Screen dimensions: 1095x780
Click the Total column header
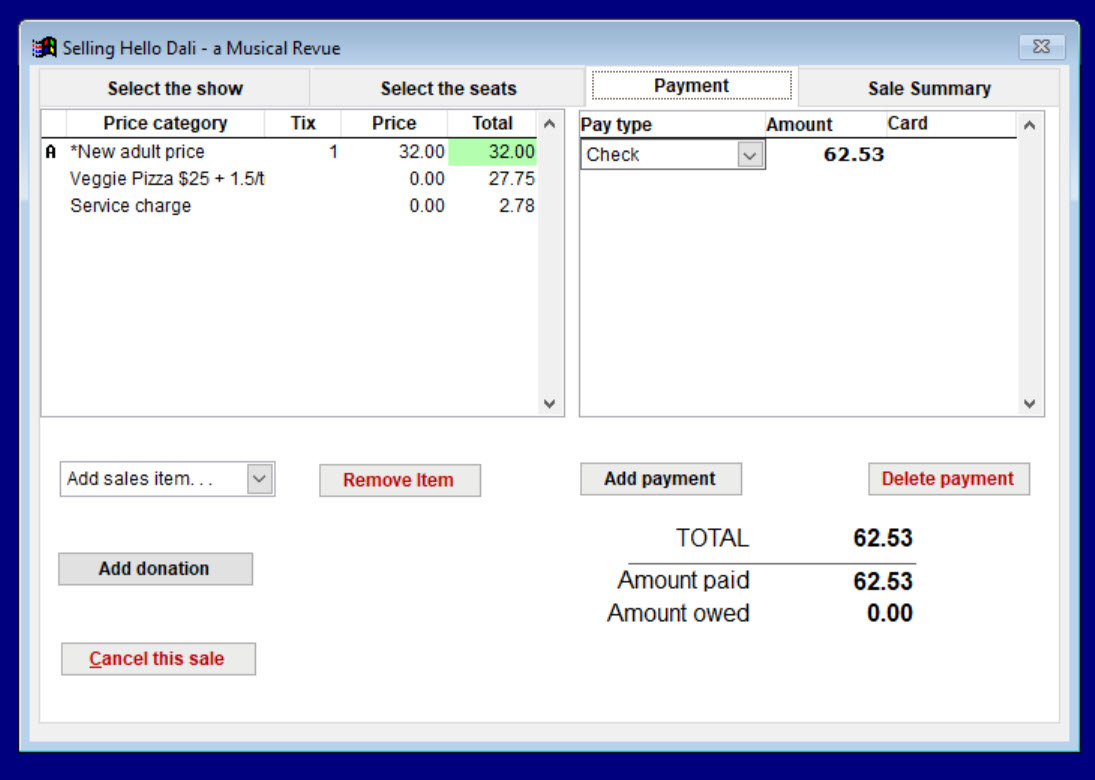pos(492,124)
